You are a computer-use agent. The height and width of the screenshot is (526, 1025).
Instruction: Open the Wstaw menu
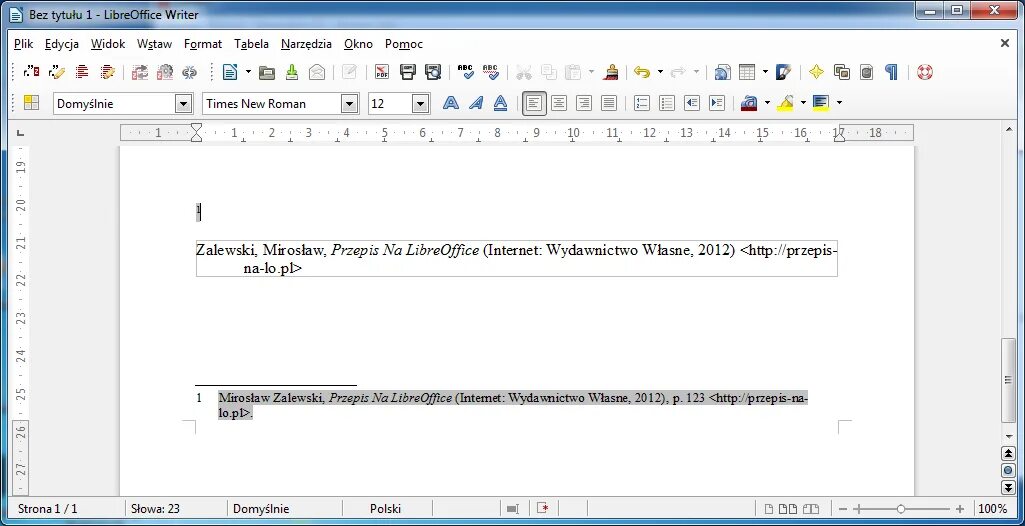(x=154, y=44)
